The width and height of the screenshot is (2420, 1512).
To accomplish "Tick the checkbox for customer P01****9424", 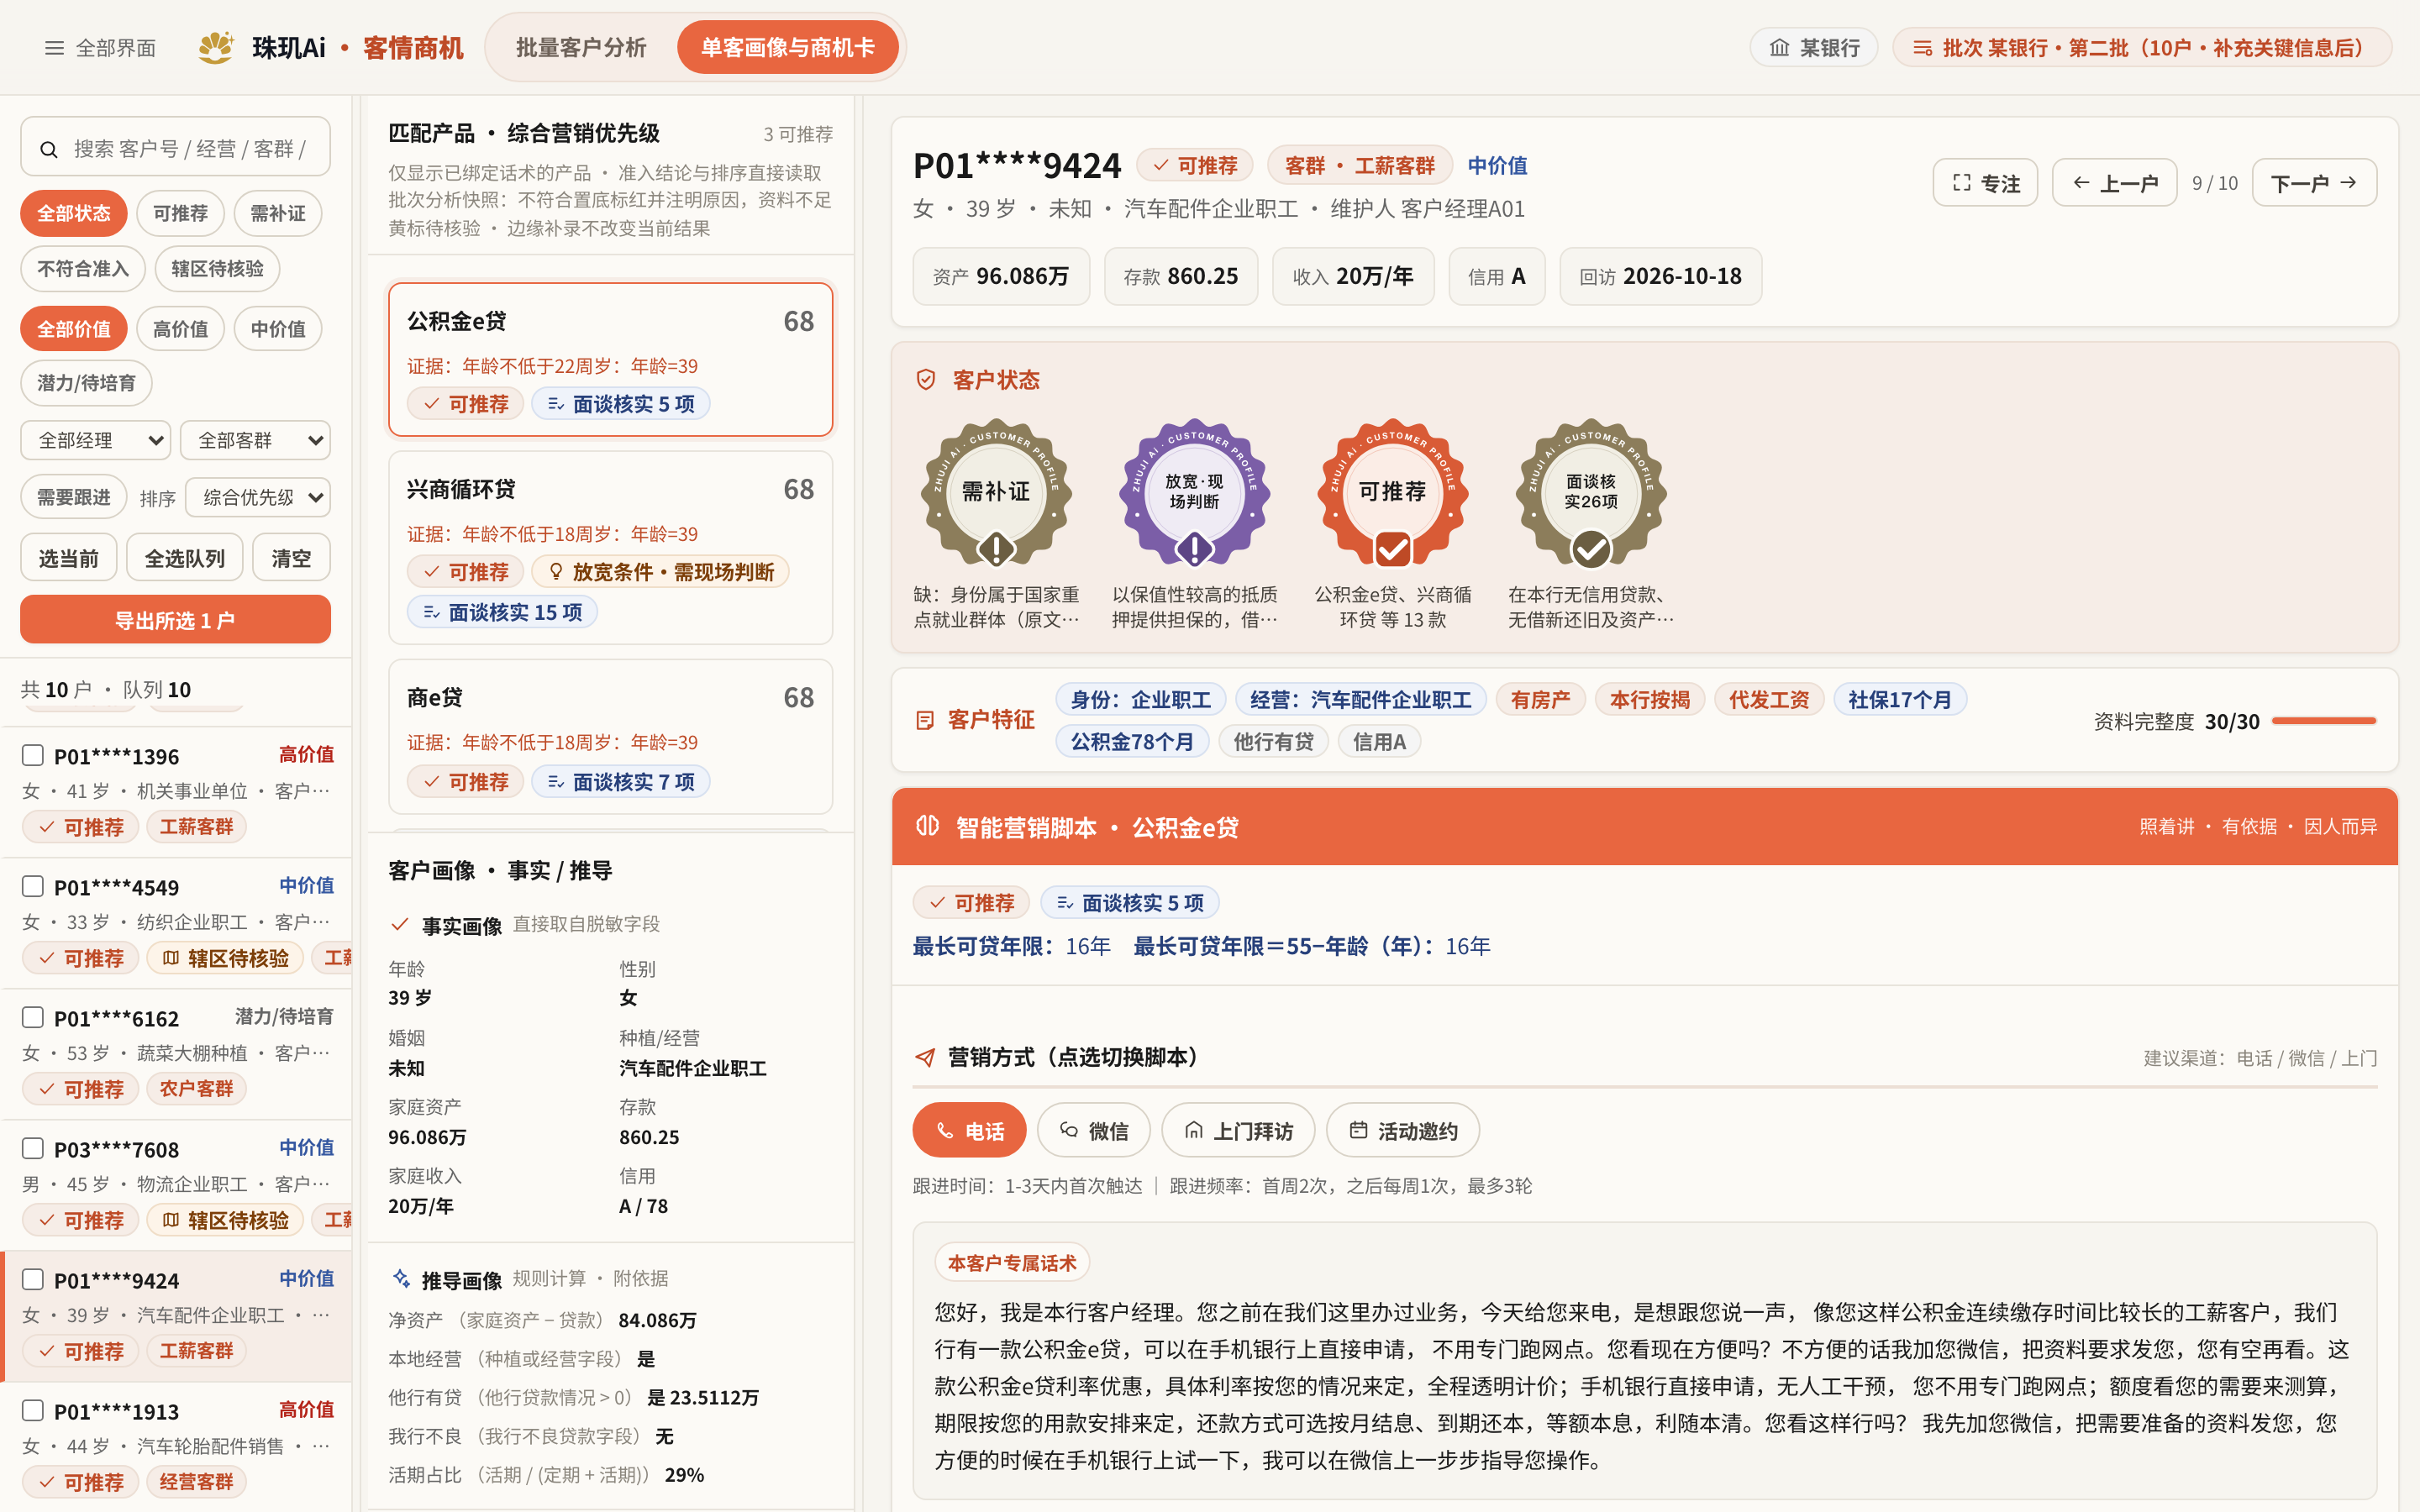I will point(33,1279).
